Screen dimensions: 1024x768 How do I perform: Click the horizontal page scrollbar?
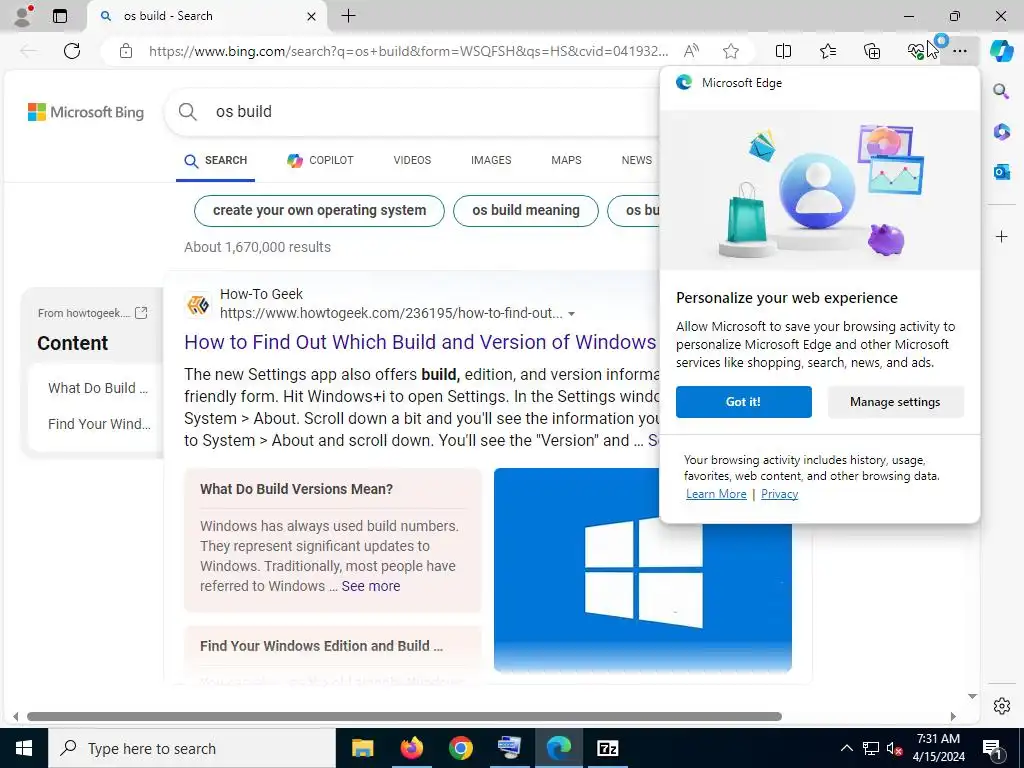(x=404, y=716)
